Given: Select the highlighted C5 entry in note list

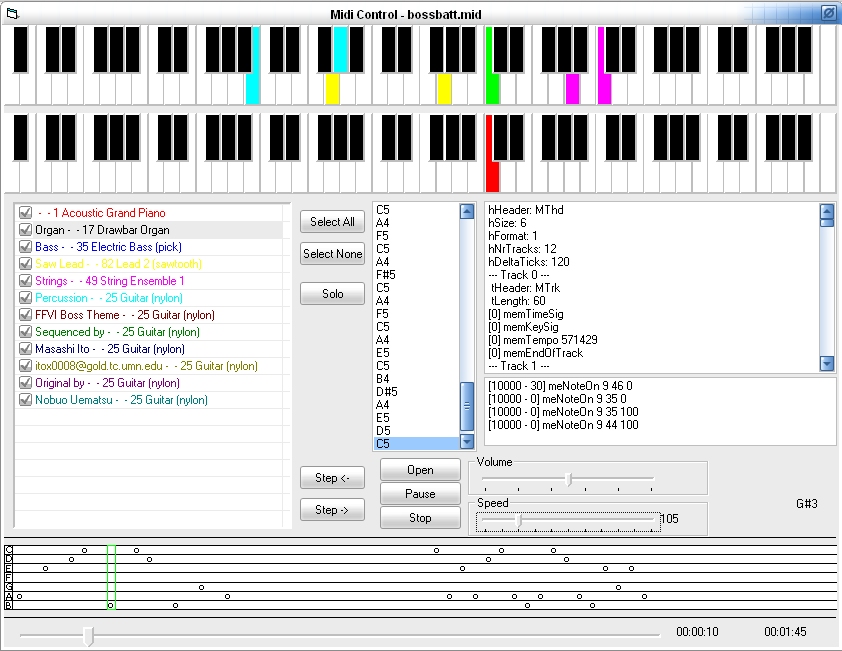Looking at the screenshot, I should click(x=417, y=444).
